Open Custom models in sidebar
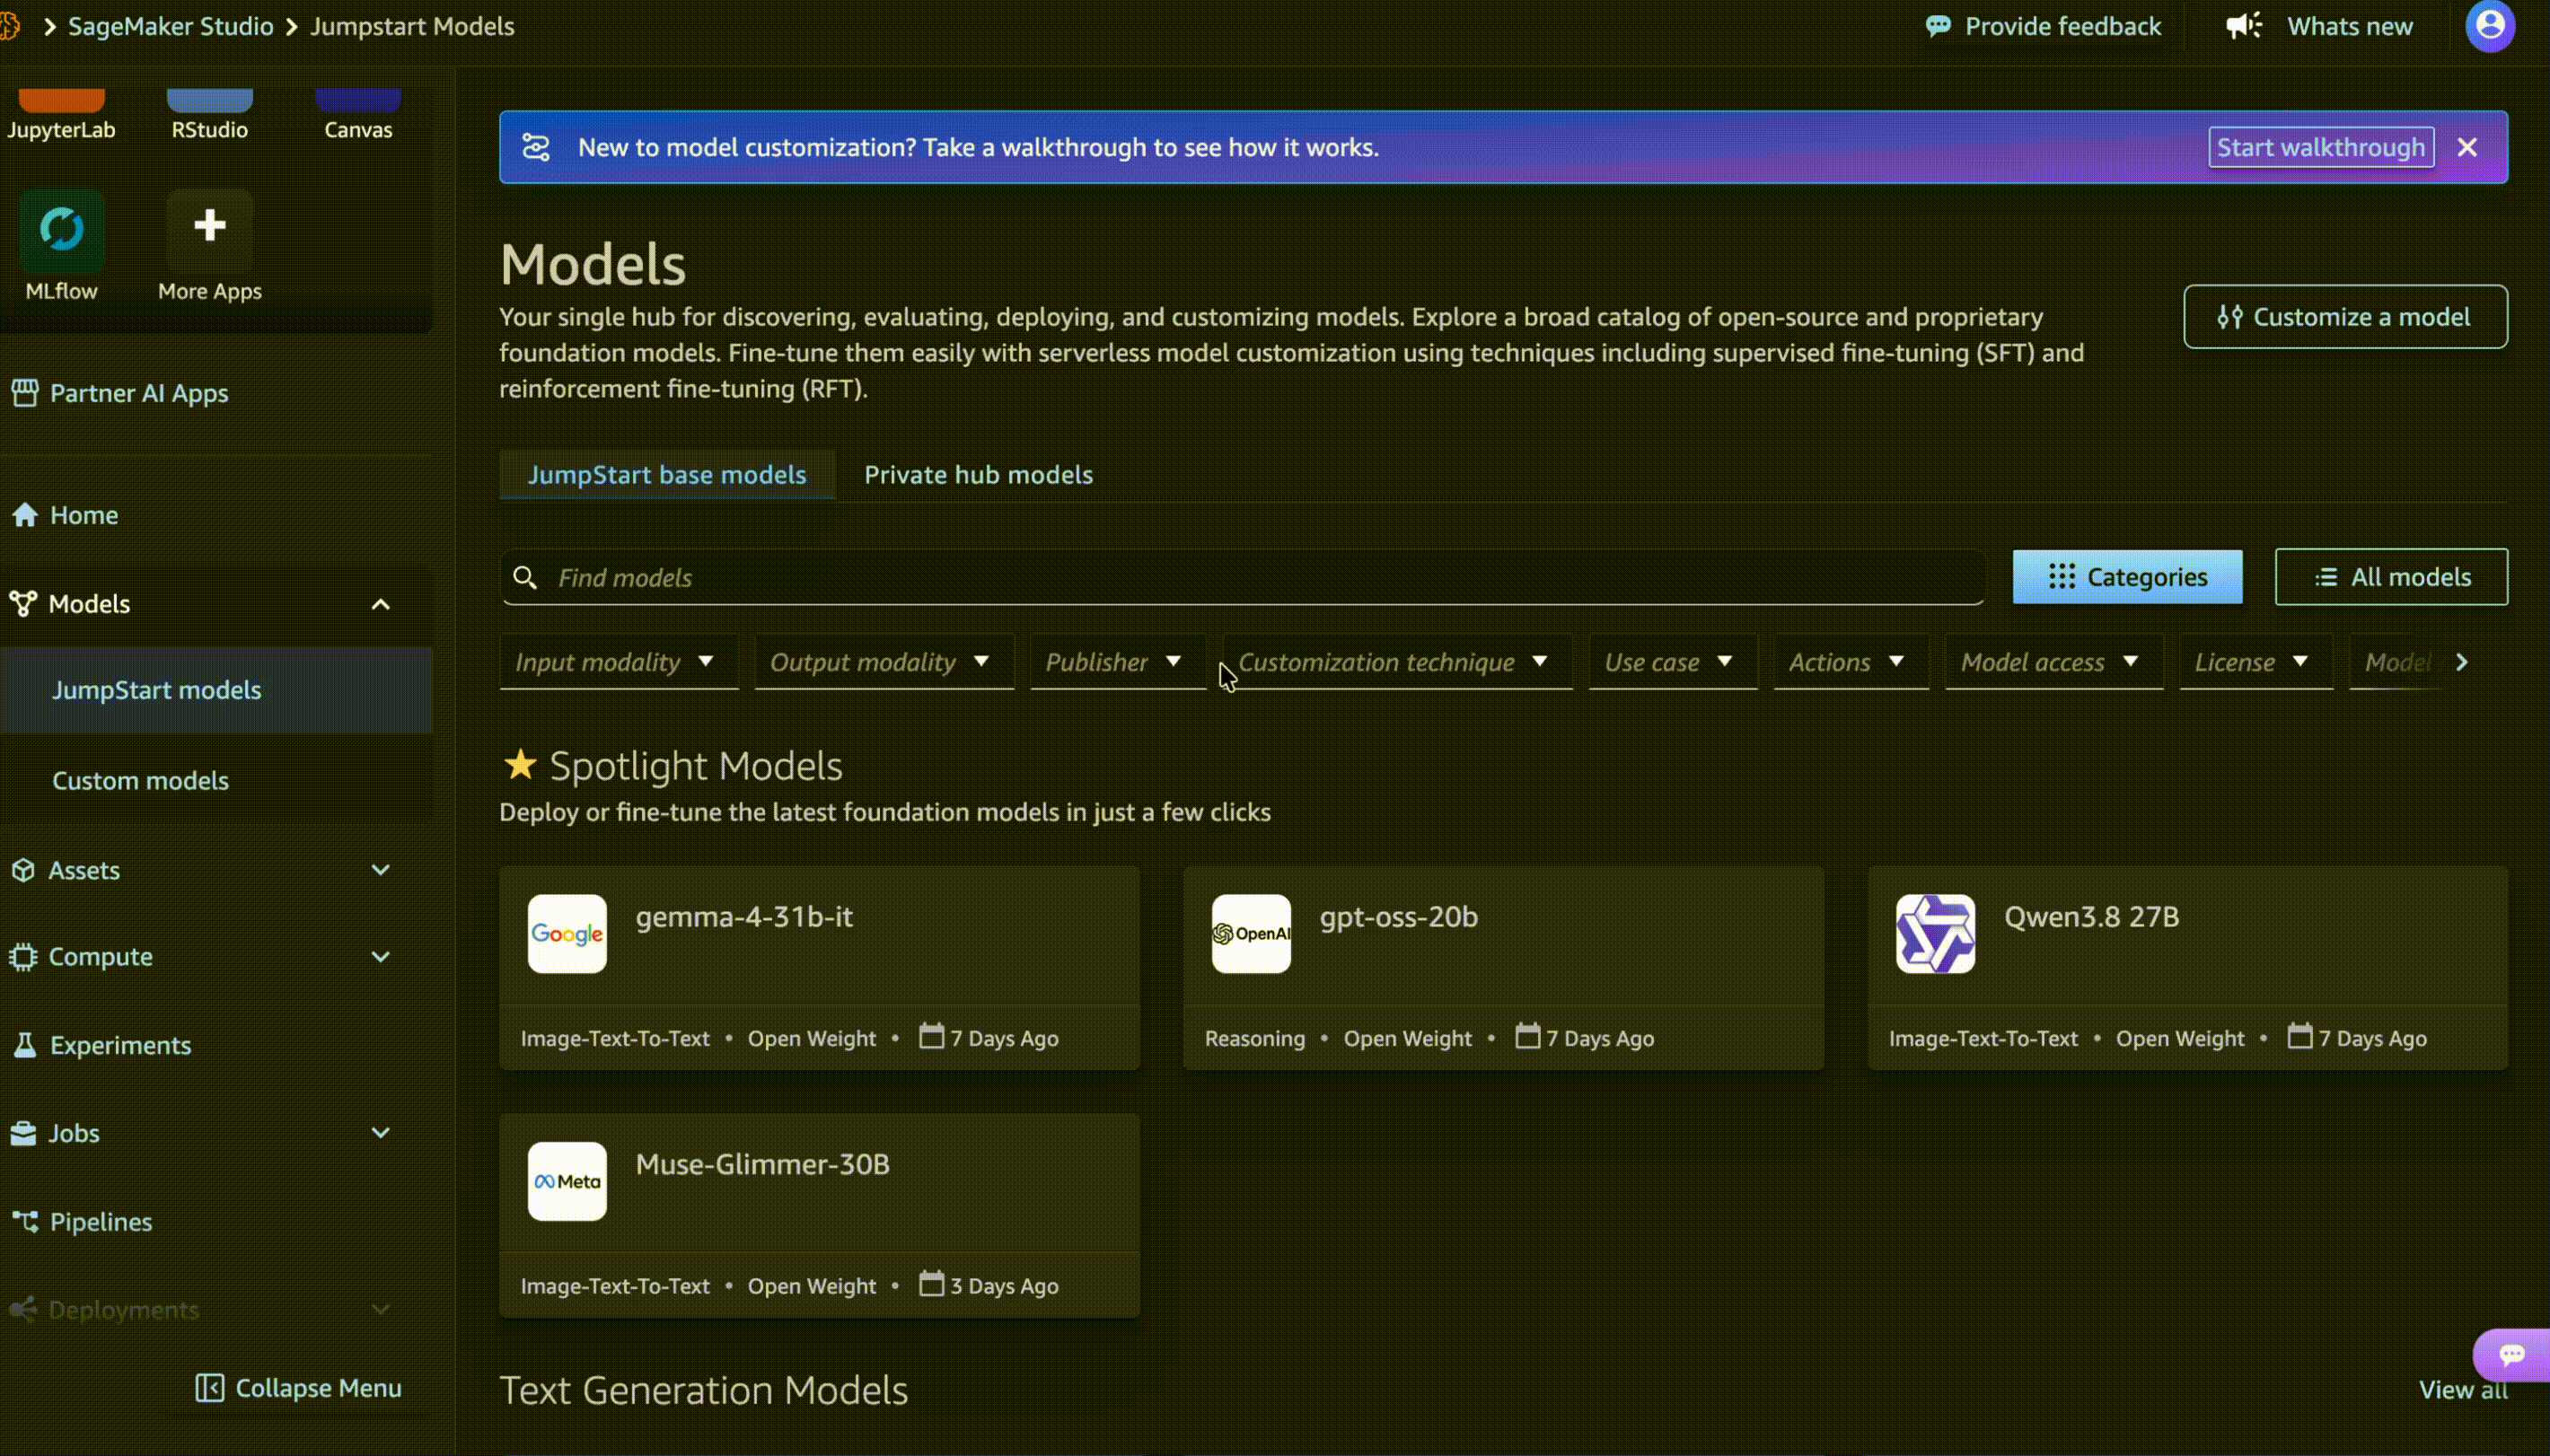Screen dimensions: 2550x1456 (140, 780)
